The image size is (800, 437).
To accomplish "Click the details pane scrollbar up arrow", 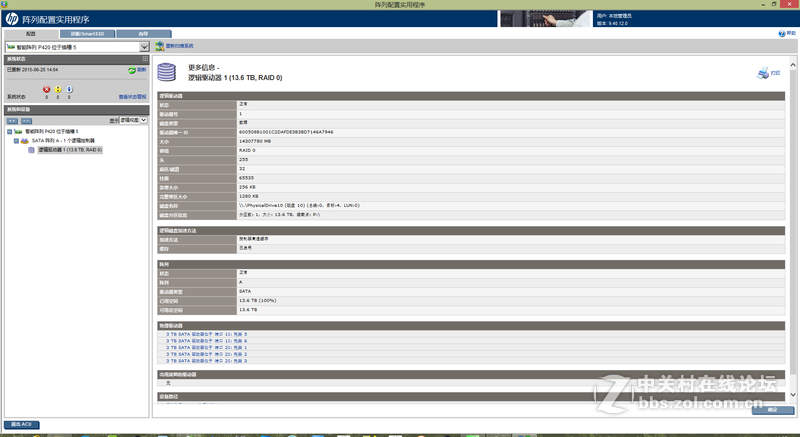I will click(x=793, y=65).
